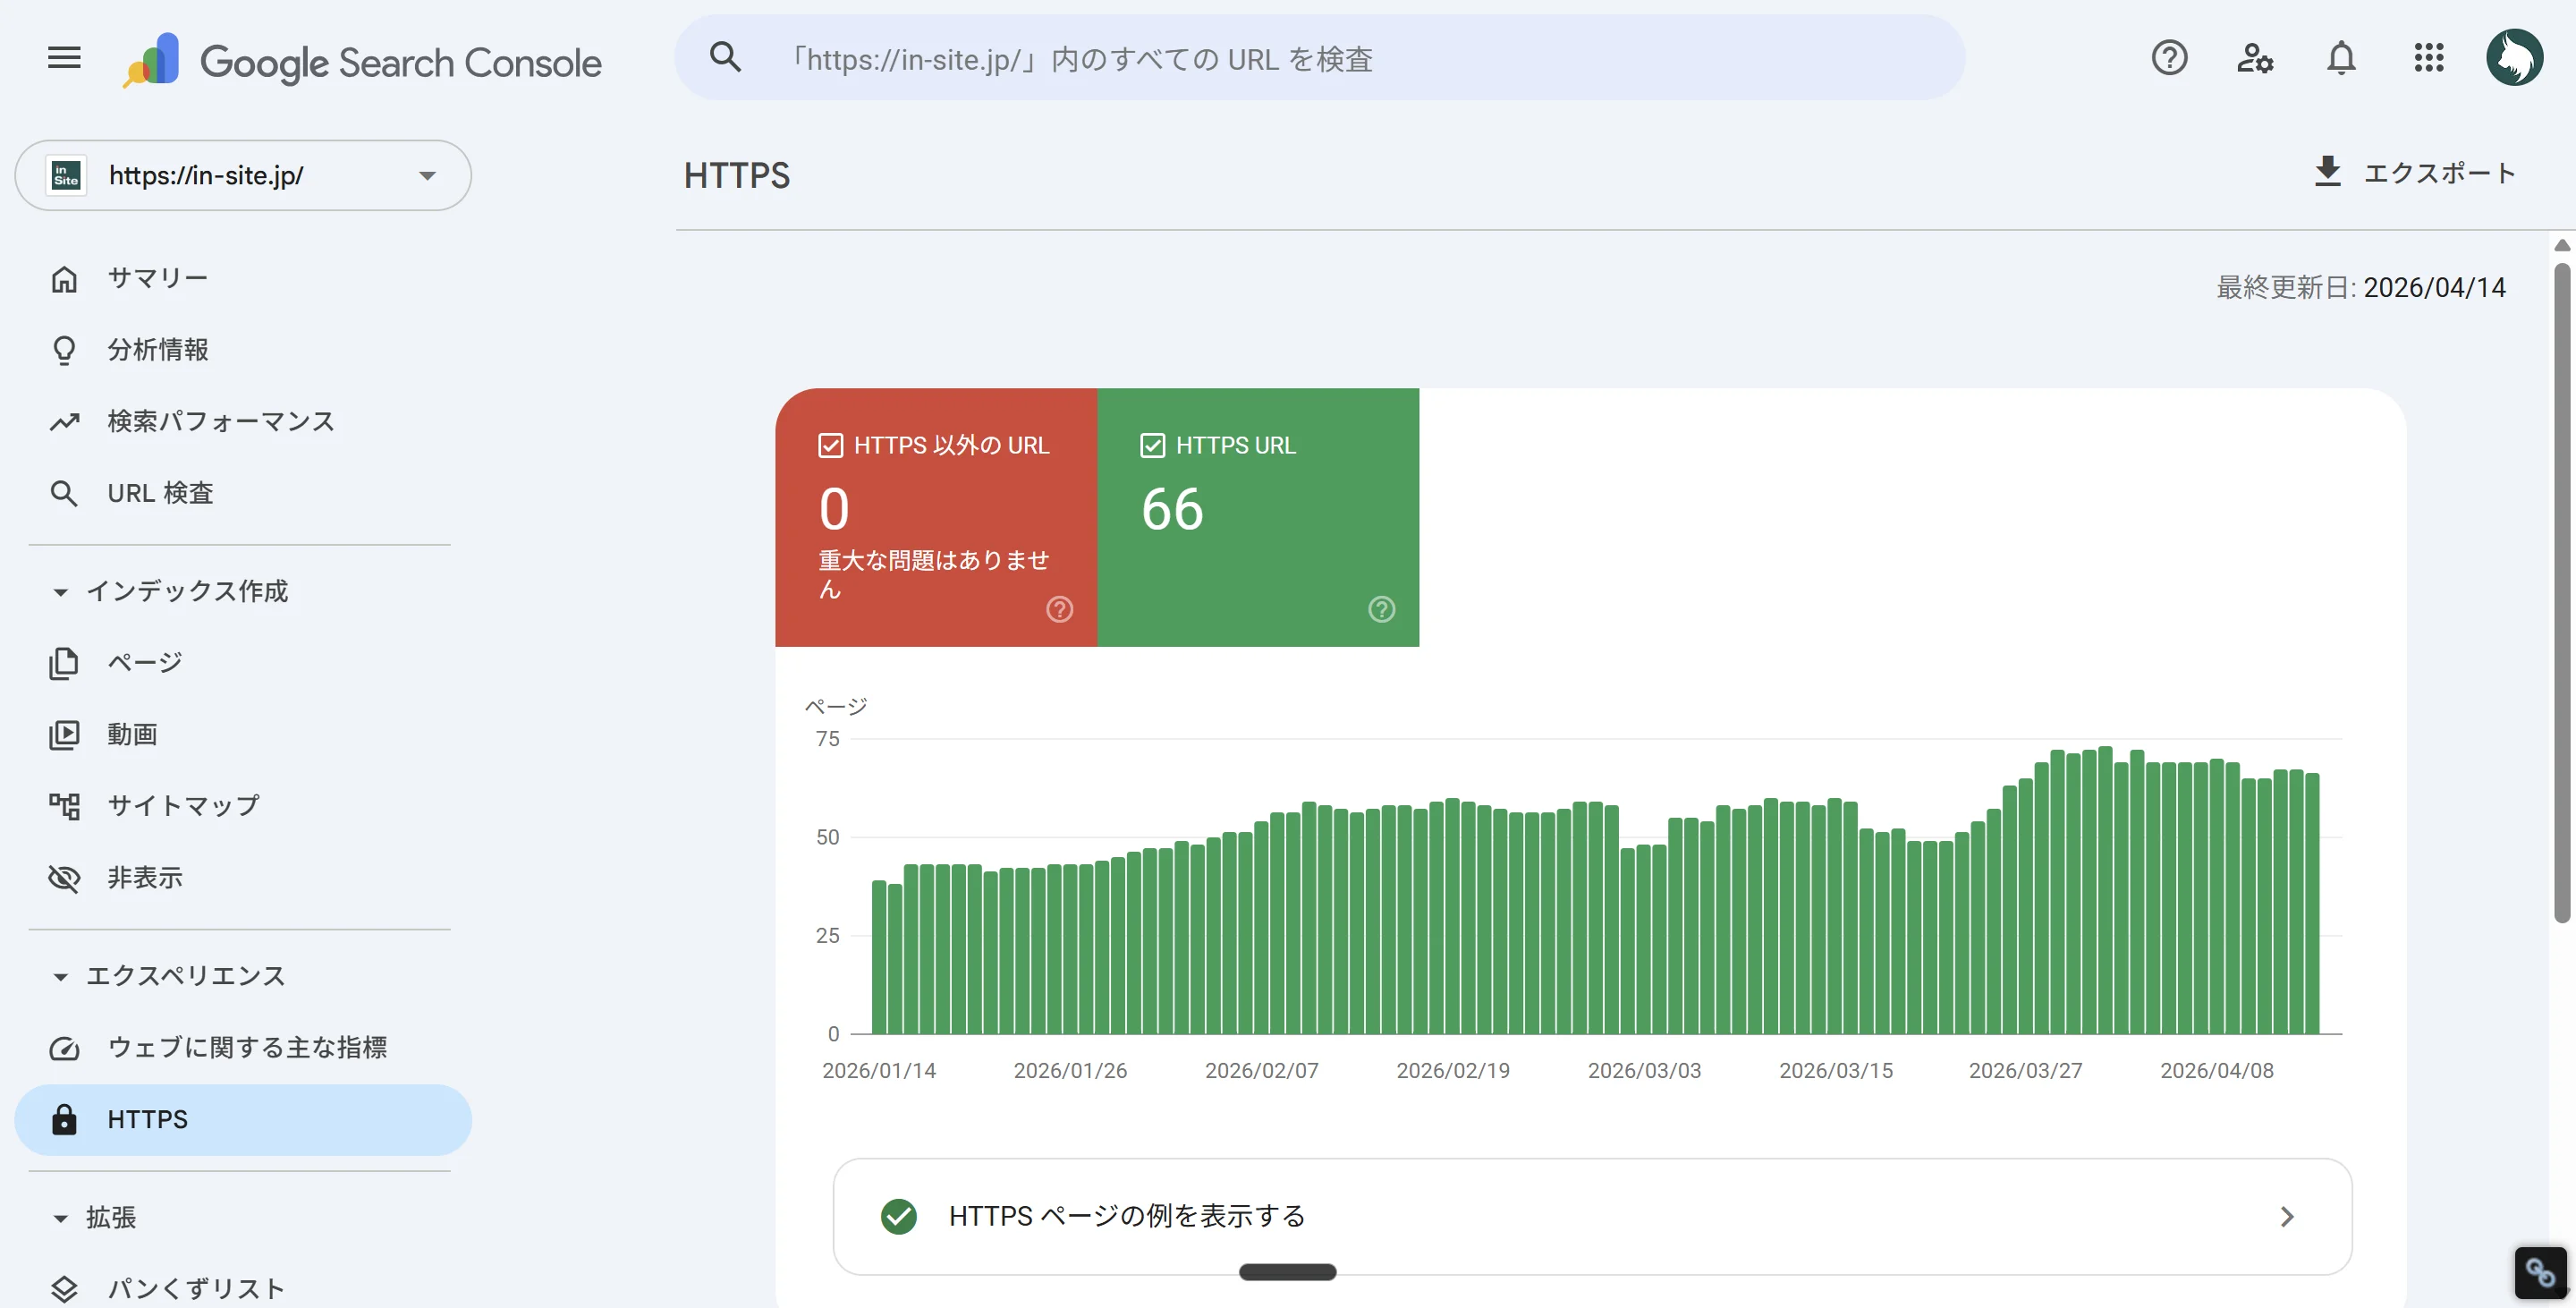Show the help tooltip on the green HTTPS card
2576x1308 pixels.
1381,608
